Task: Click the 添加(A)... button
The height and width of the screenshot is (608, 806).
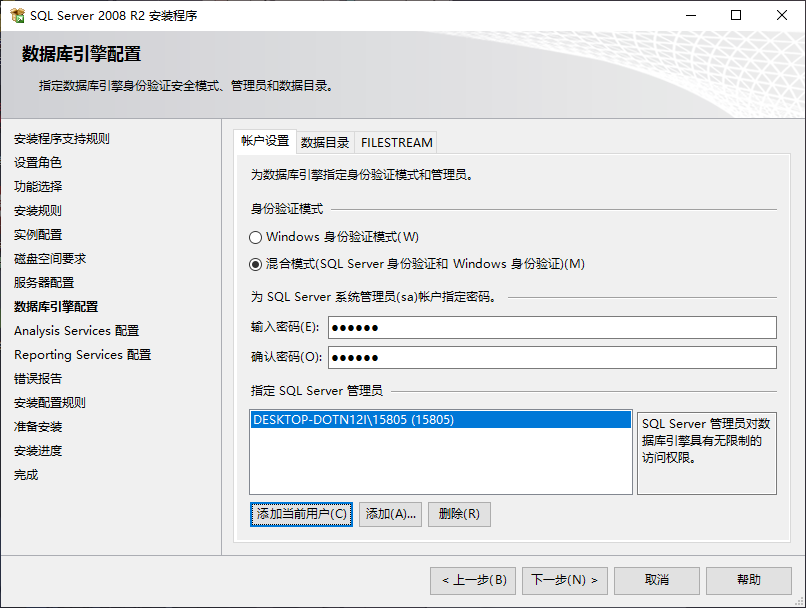Action: [x=390, y=514]
